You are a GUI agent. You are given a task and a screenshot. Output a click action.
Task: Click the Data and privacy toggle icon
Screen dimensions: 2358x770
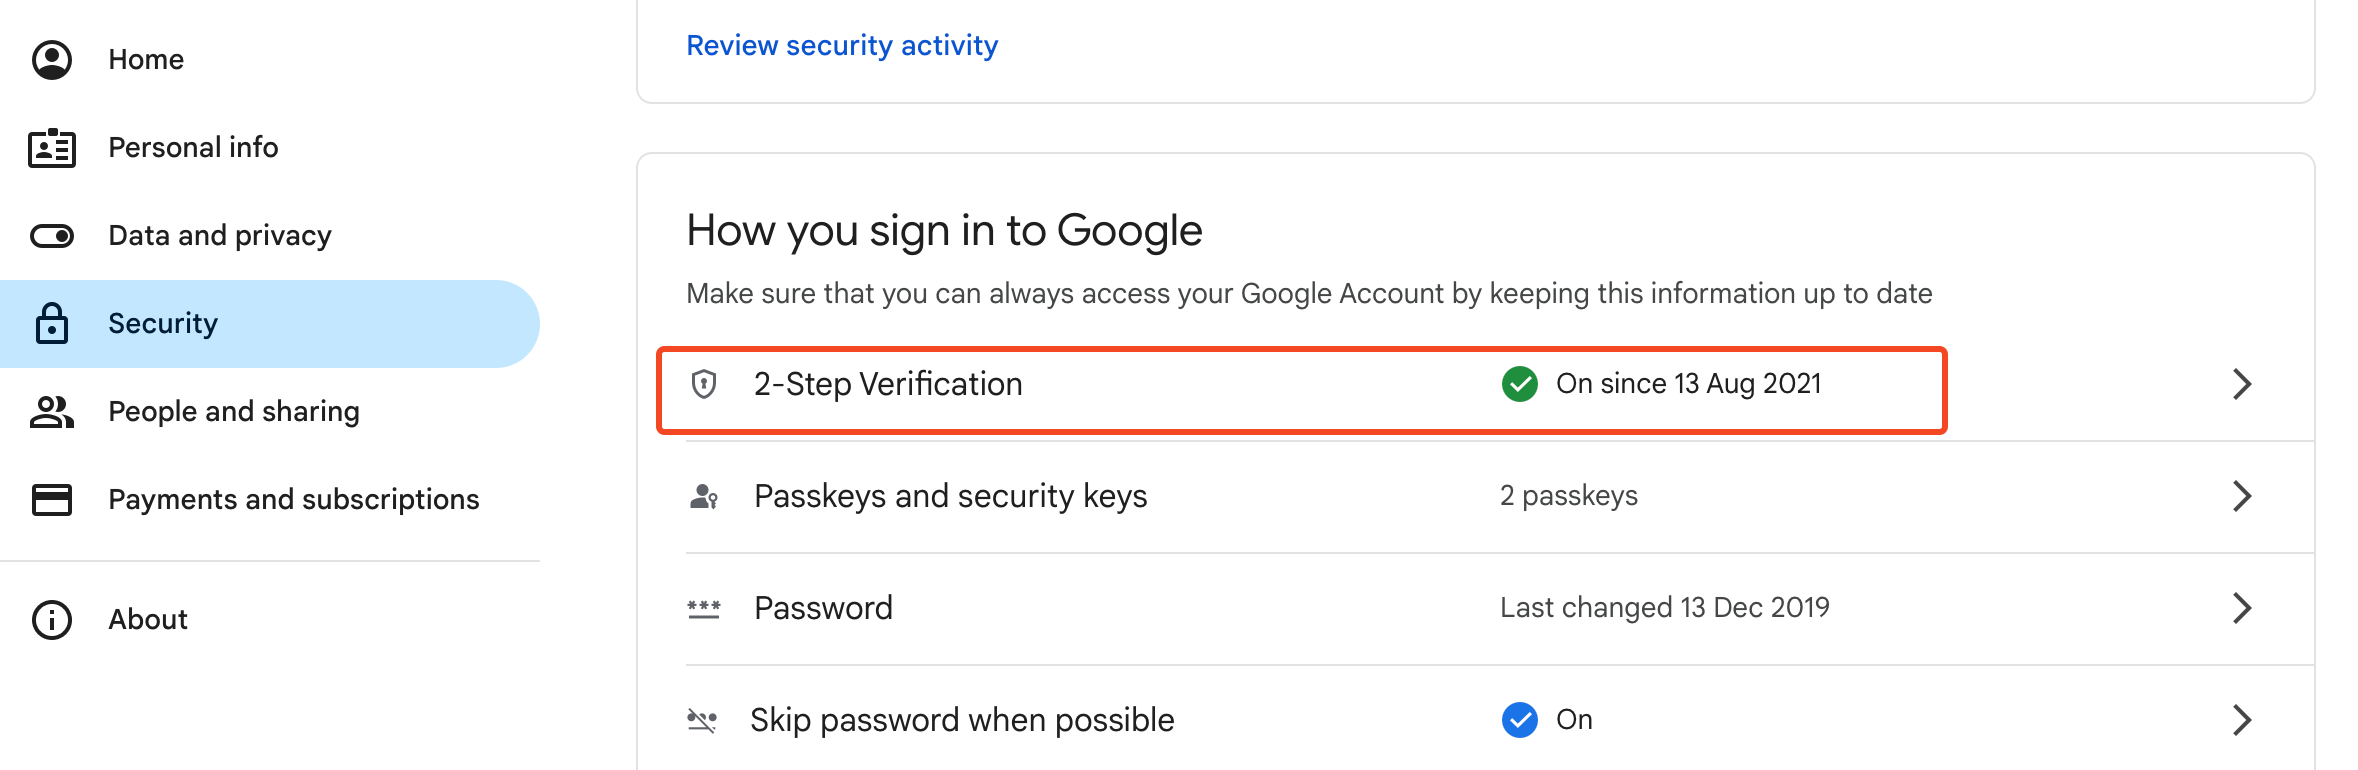[x=52, y=236]
